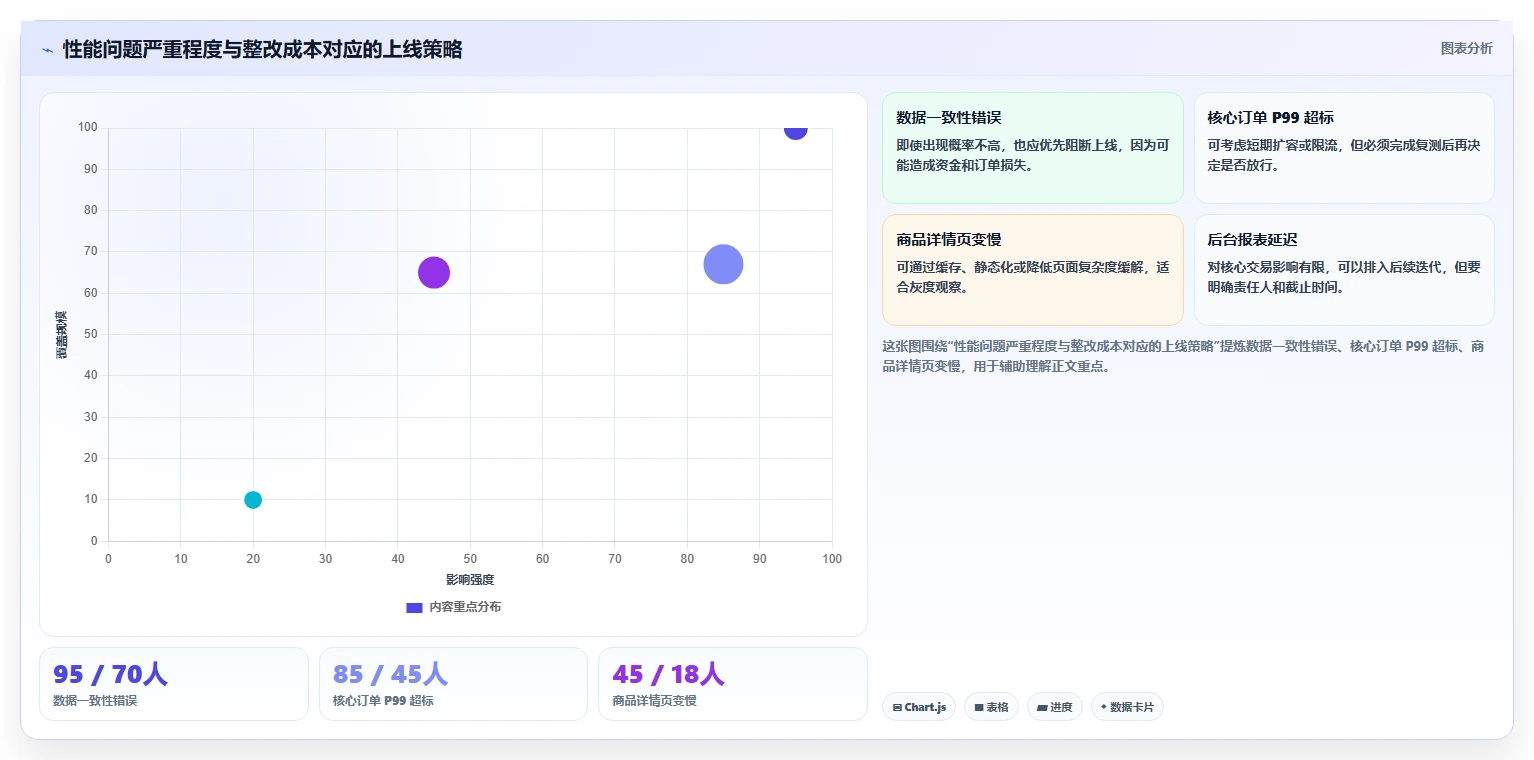Click the 45 / 18人 stat card
Image resolution: width=1534 pixels, height=760 pixels.
tap(732, 684)
